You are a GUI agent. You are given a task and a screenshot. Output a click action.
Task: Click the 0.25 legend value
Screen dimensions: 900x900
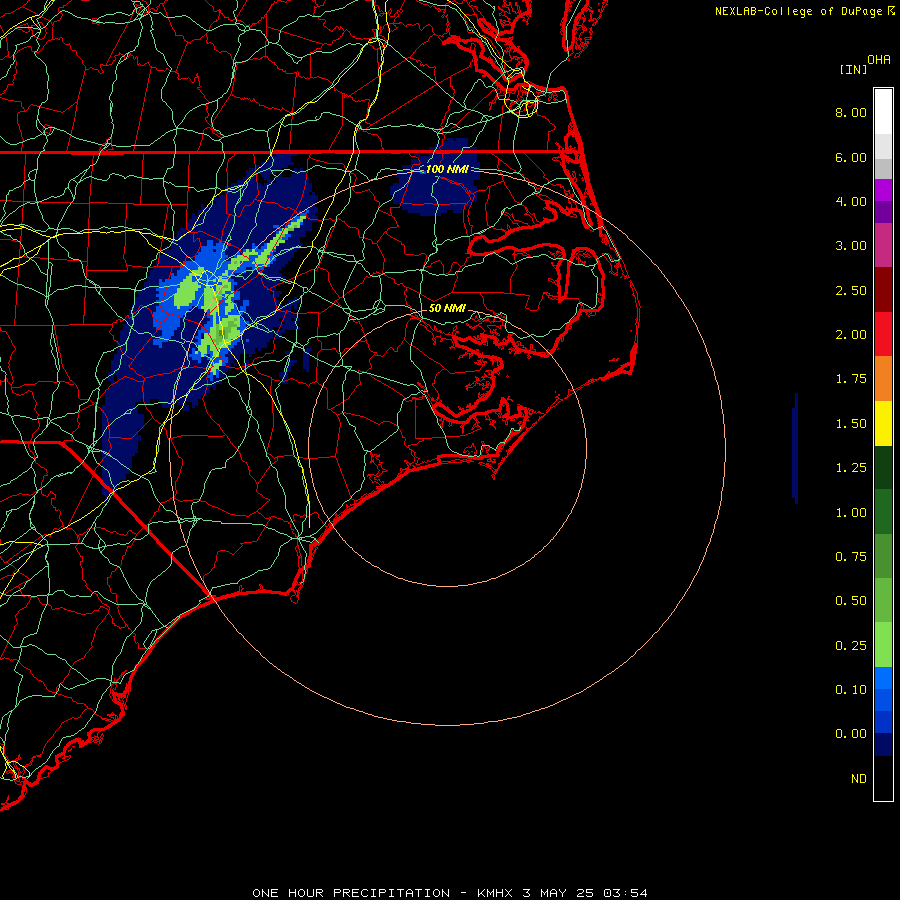(x=851, y=646)
